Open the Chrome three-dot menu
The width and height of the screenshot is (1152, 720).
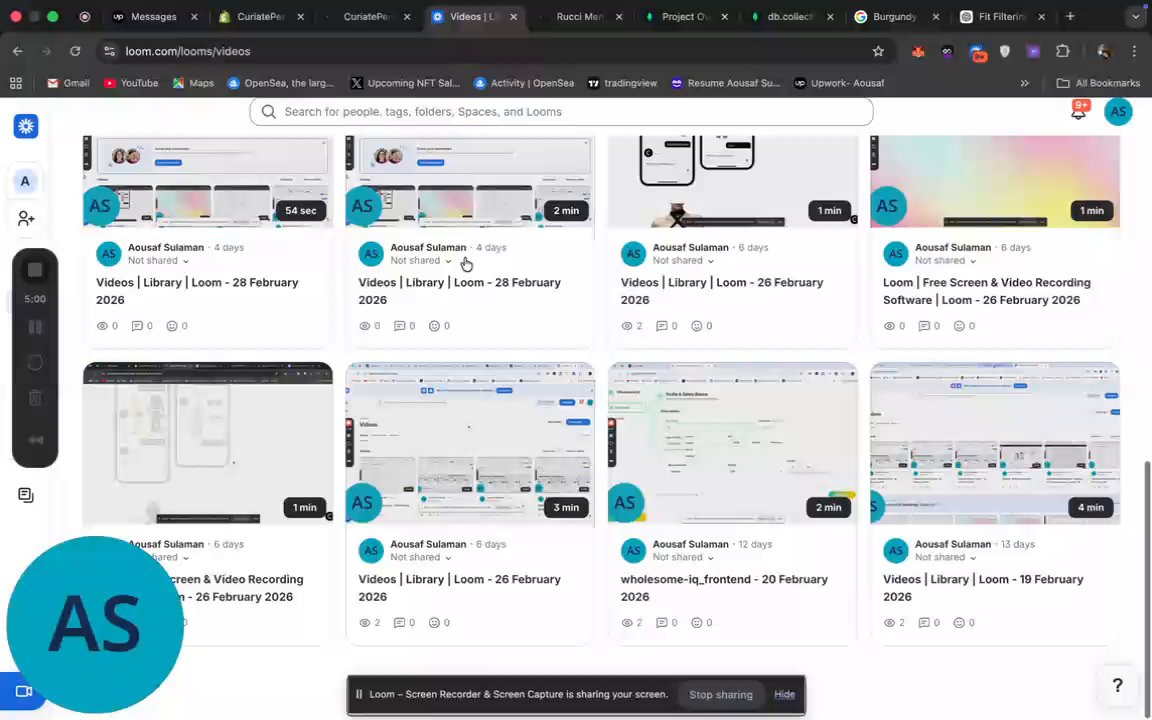tap(1134, 51)
